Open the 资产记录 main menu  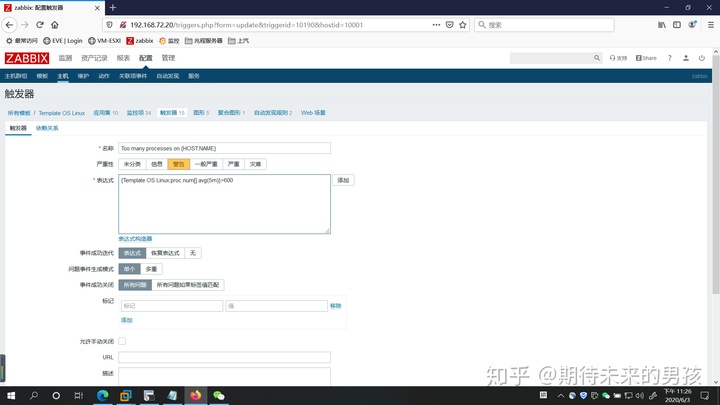tap(94, 58)
